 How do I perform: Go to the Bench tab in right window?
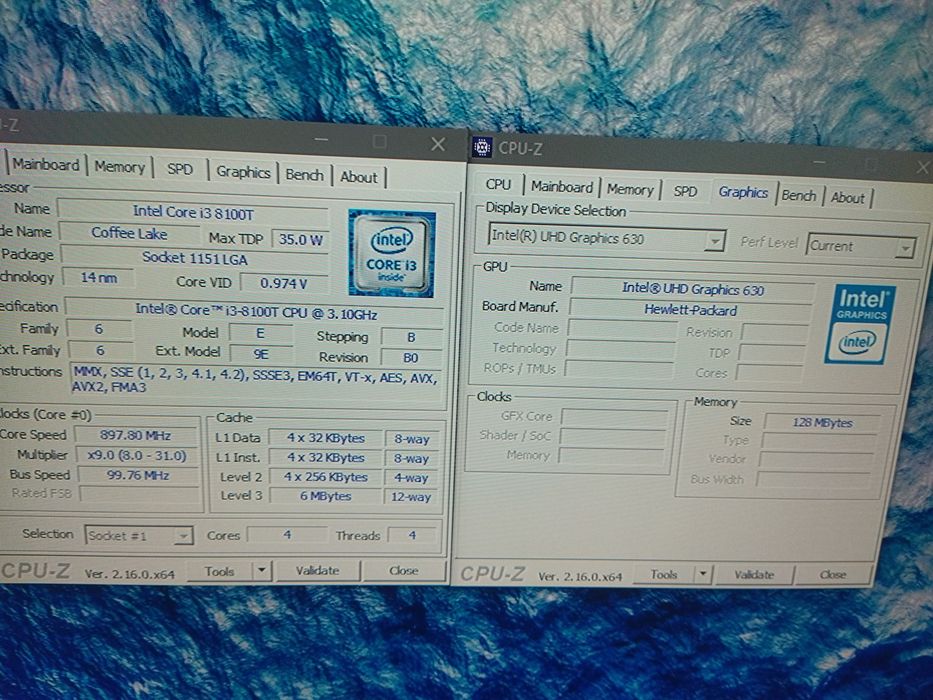pyautogui.click(x=799, y=196)
